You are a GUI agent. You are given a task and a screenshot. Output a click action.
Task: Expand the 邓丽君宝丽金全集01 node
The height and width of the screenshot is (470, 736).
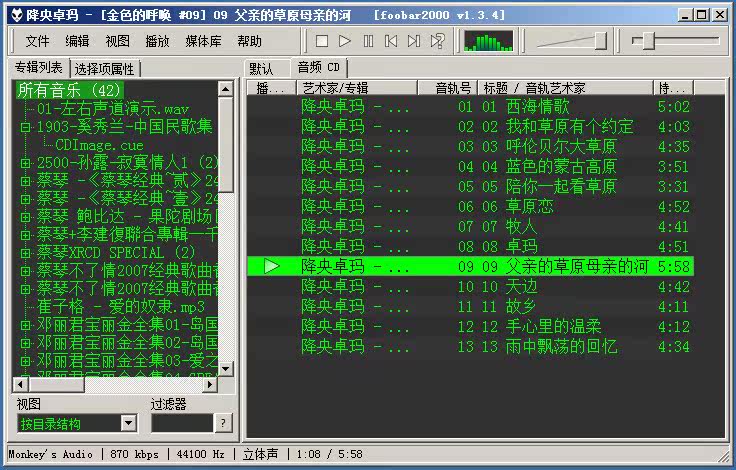[x=25, y=325]
